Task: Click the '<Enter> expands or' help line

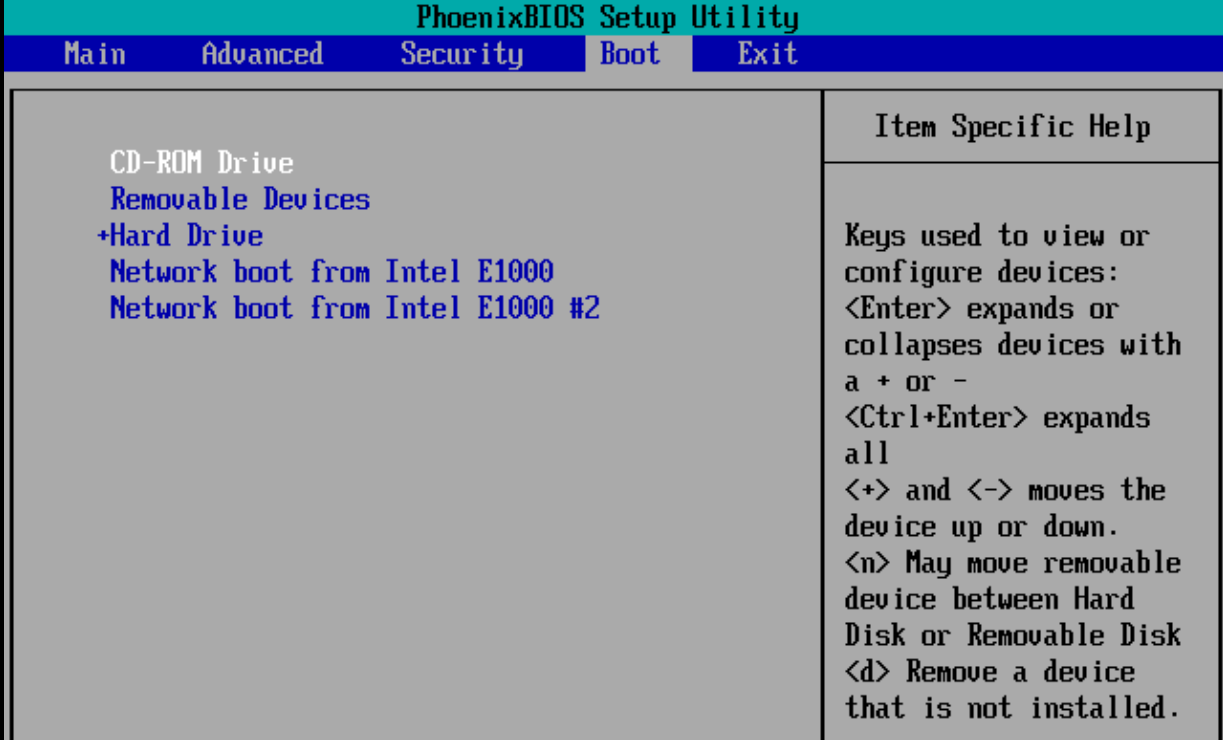Action: [982, 308]
